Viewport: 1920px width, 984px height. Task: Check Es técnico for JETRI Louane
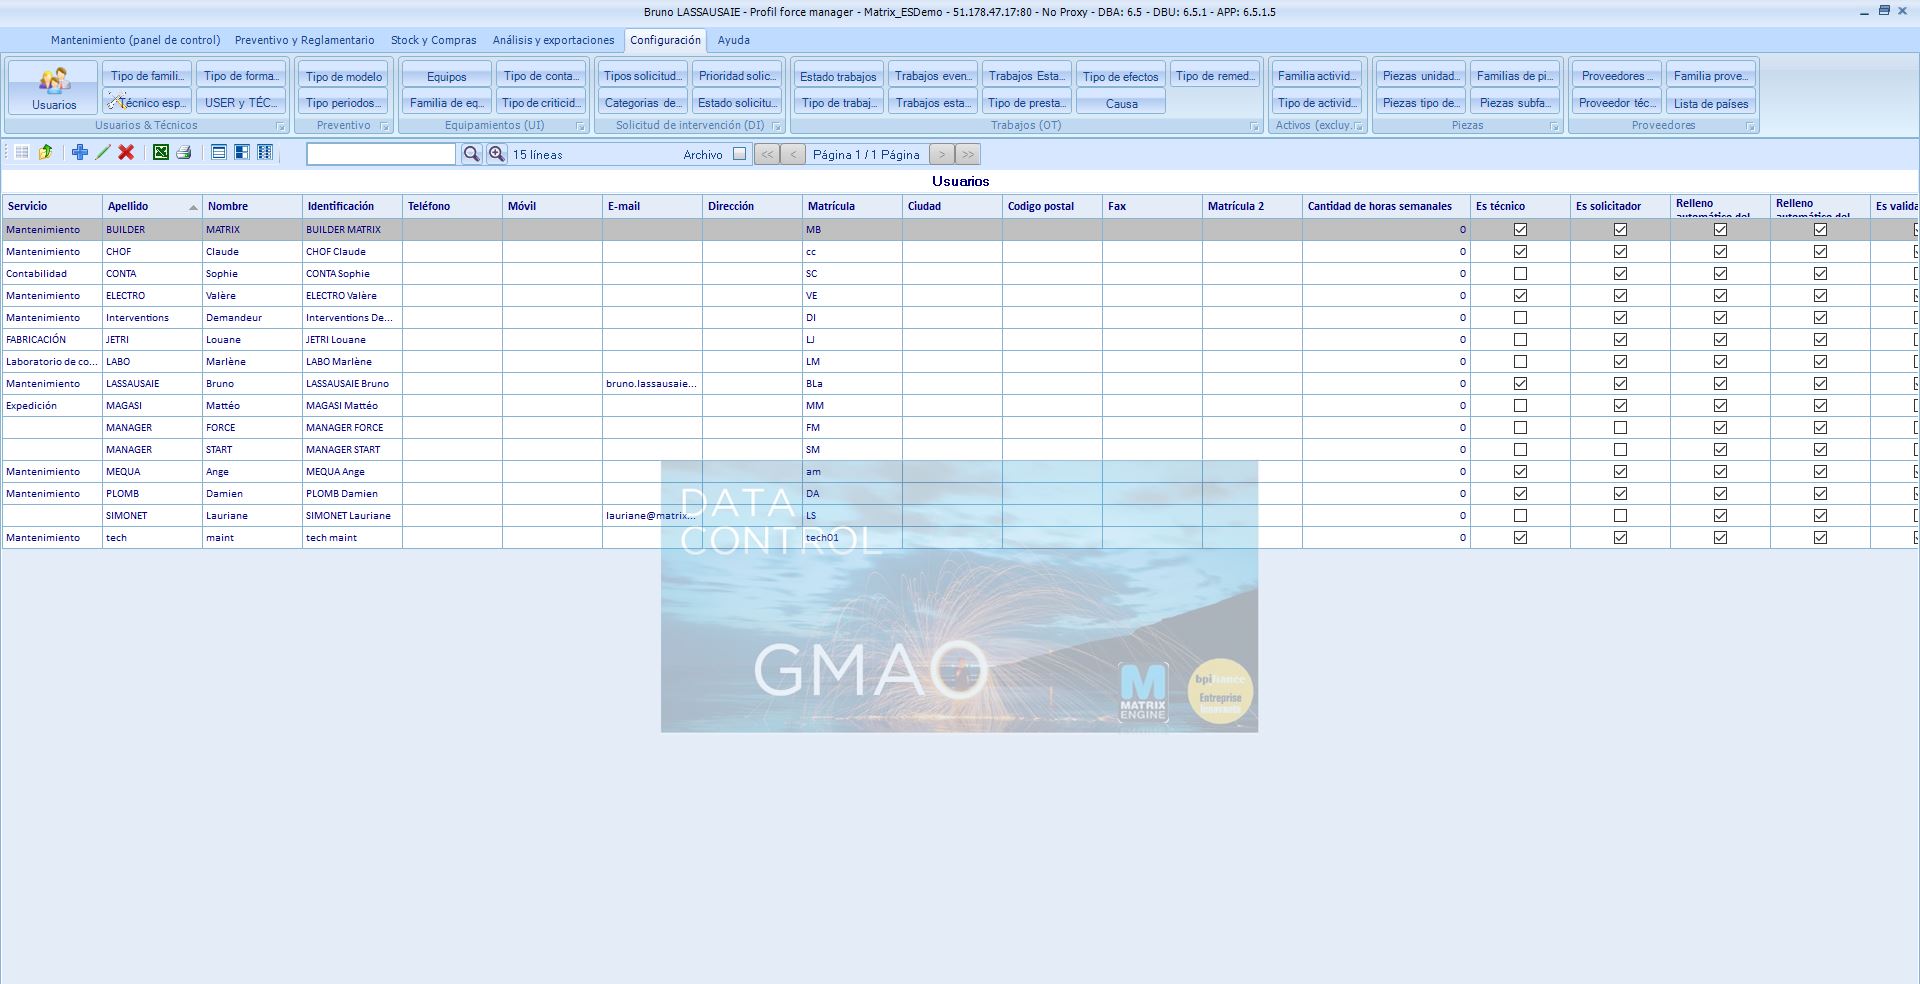1520,340
